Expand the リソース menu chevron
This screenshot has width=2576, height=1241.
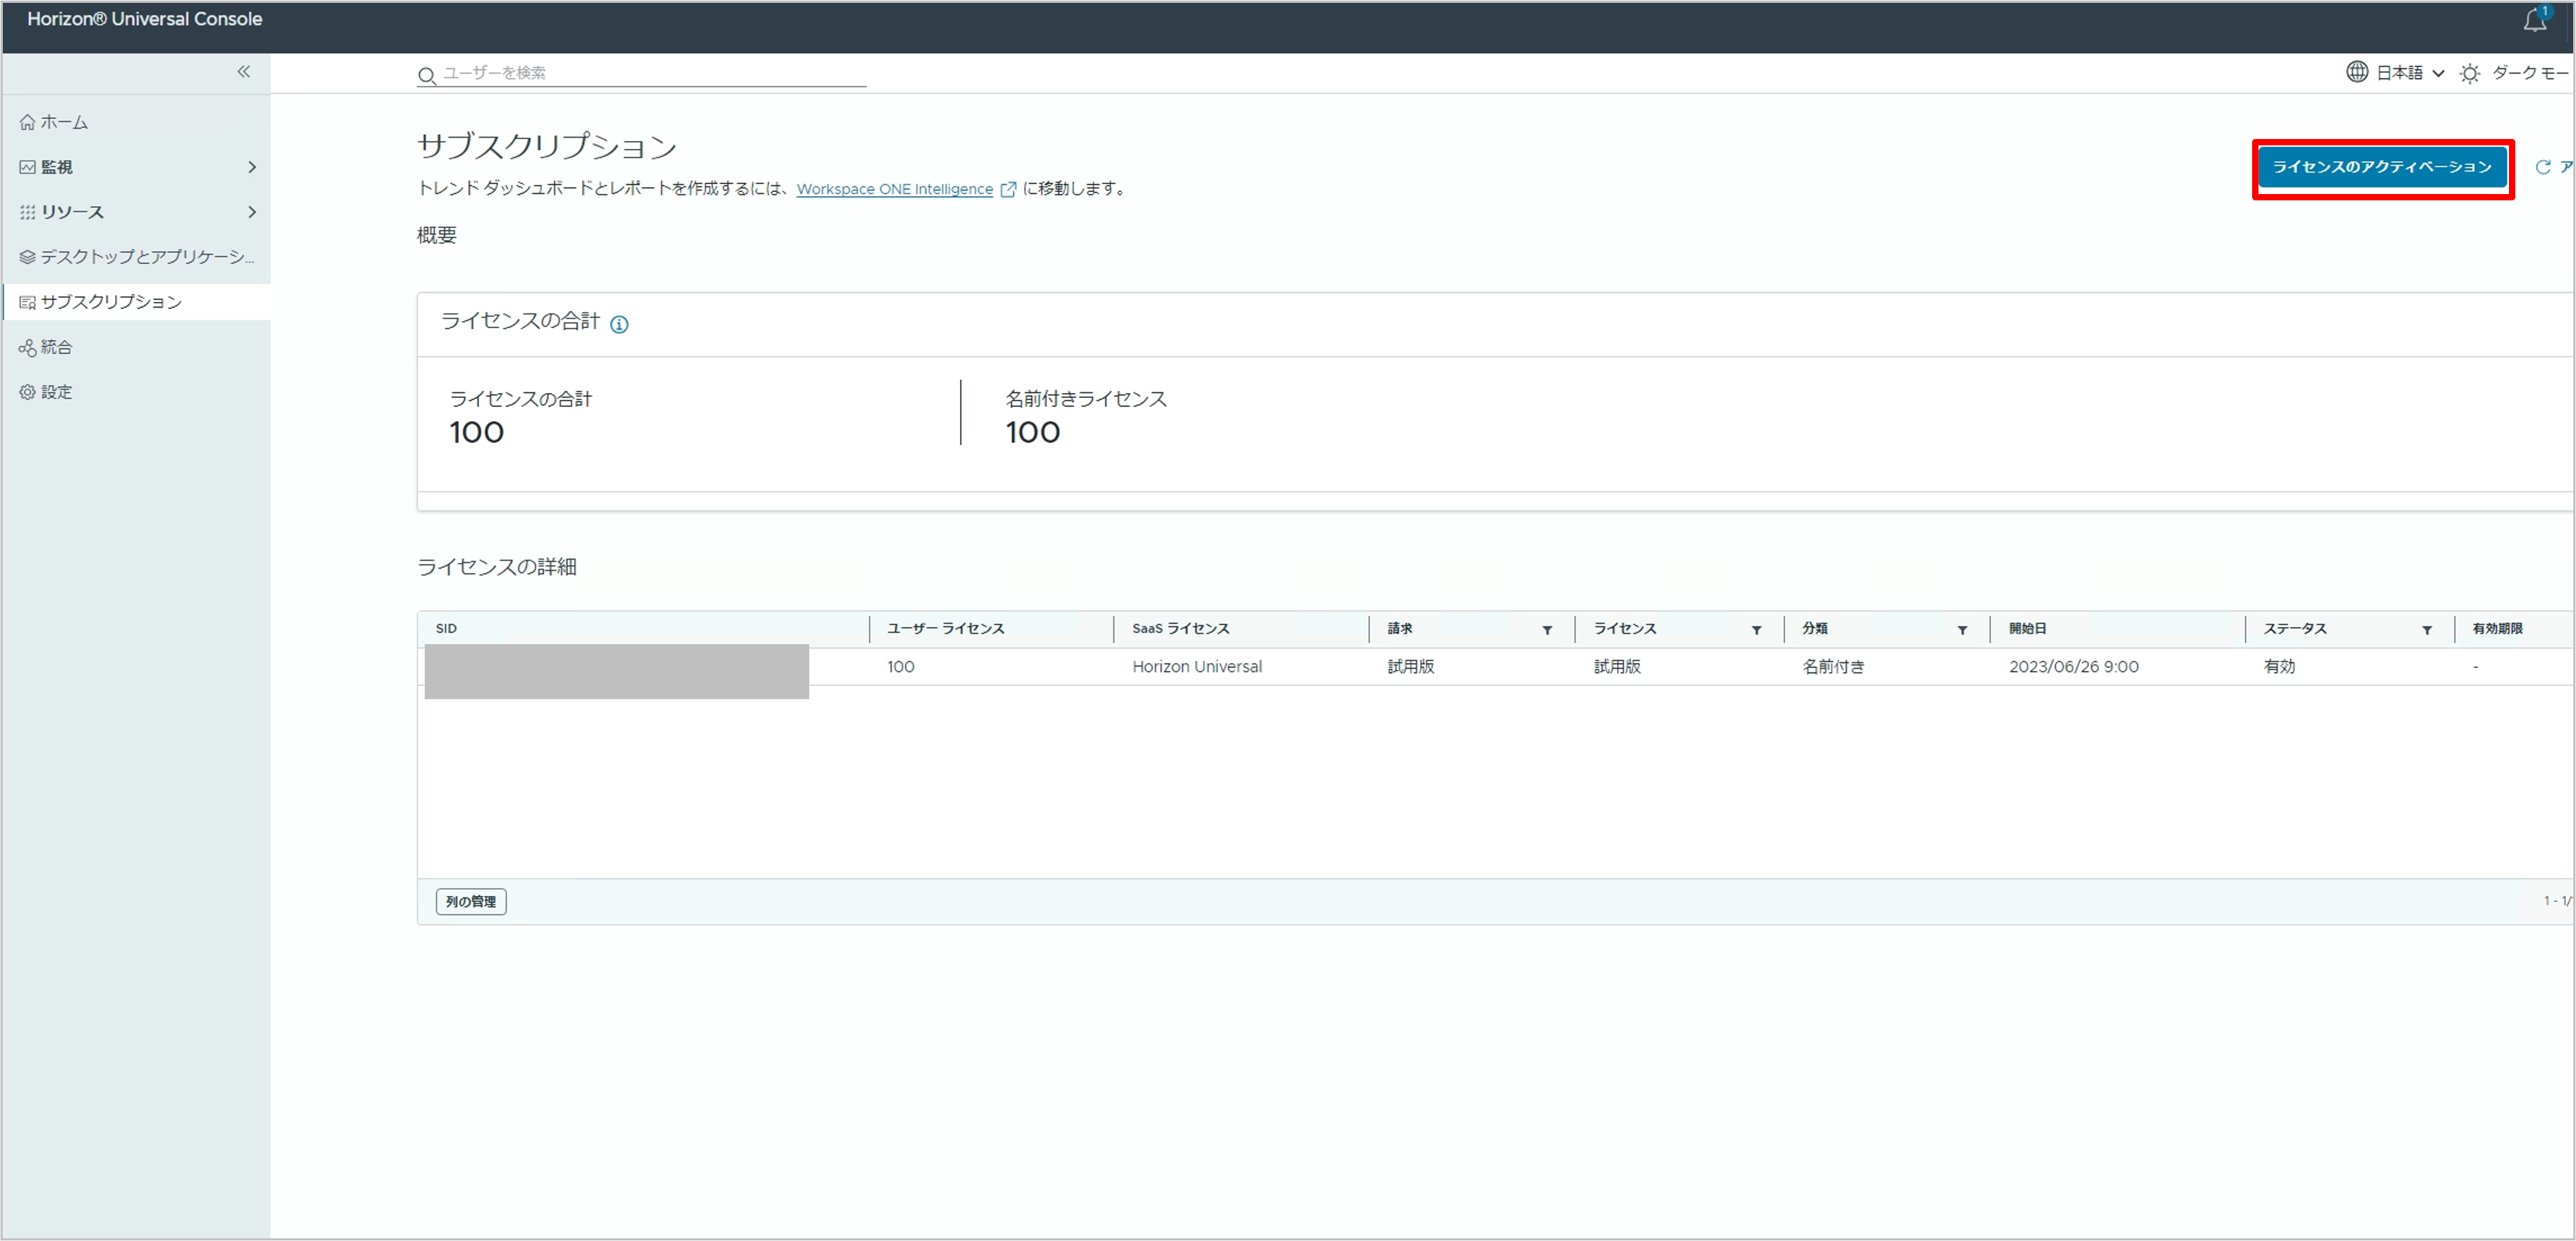[252, 212]
